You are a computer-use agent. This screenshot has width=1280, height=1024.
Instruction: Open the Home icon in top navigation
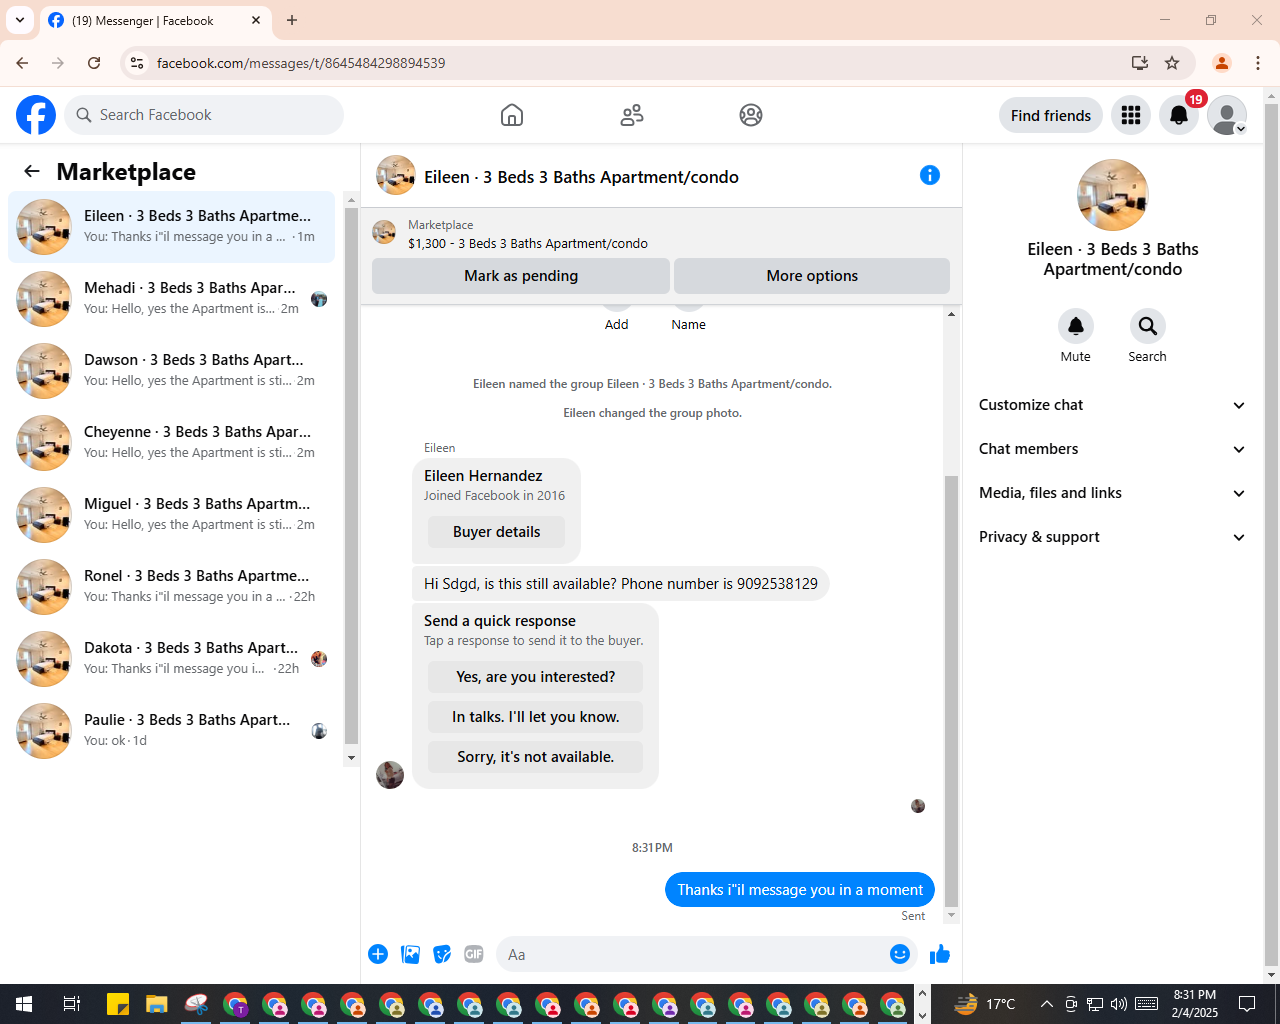click(x=512, y=115)
